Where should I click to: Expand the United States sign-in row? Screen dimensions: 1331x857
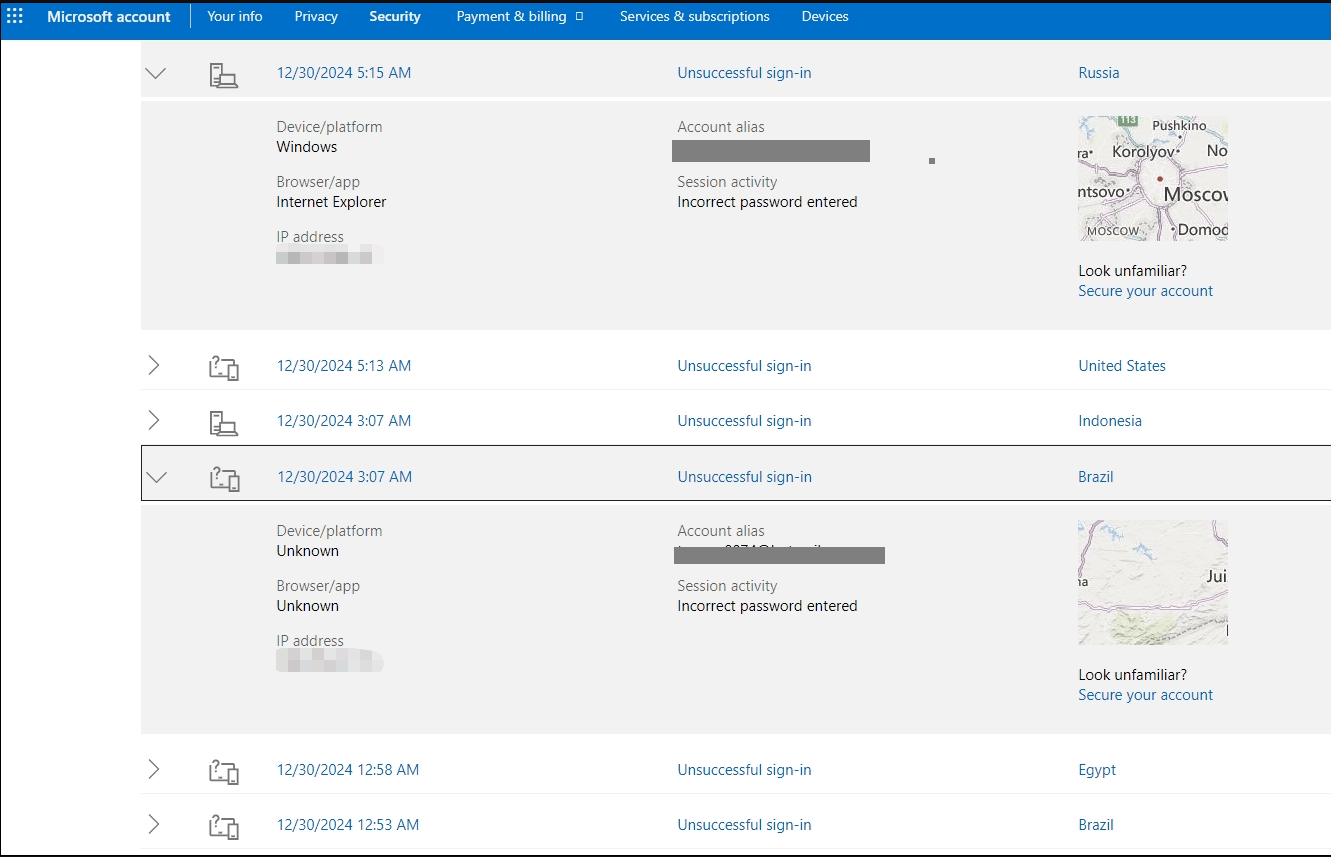tap(154, 366)
